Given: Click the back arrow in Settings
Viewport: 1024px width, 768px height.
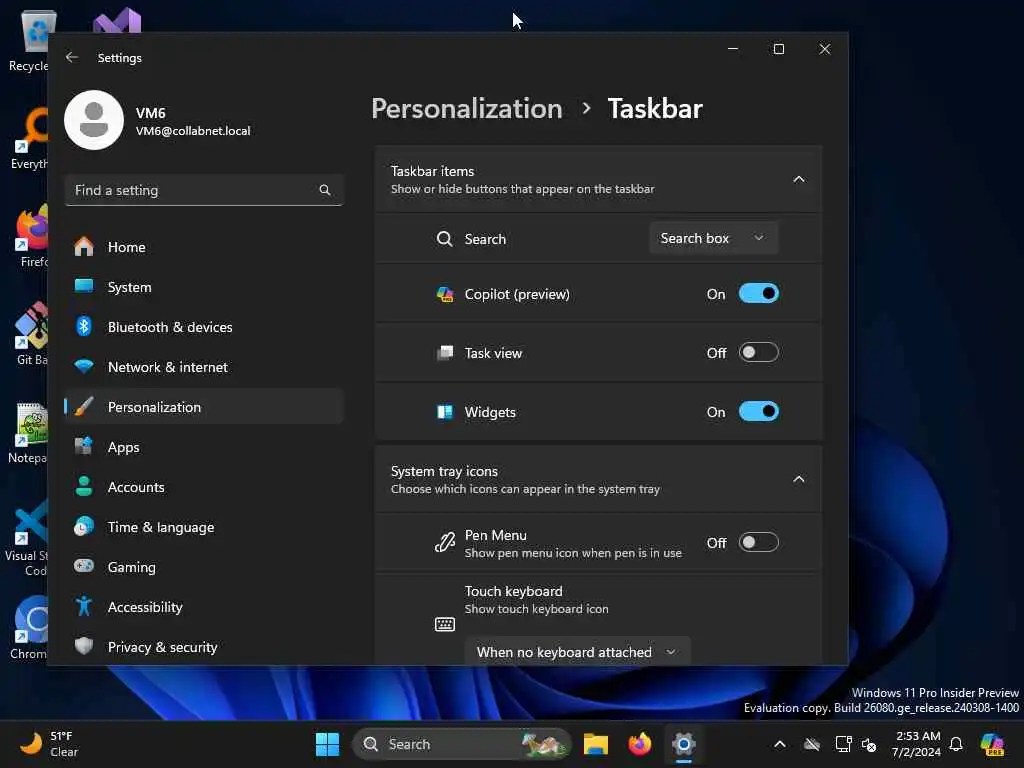Looking at the screenshot, I should tap(72, 57).
